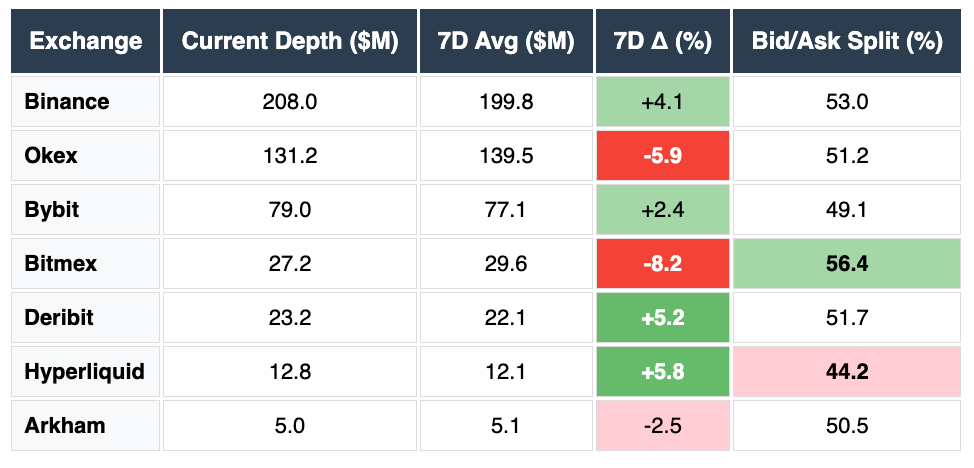974x468 pixels.
Task: Click the green +5.8 Hyperliquid change cell
Action: pyautogui.click(x=664, y=372)
